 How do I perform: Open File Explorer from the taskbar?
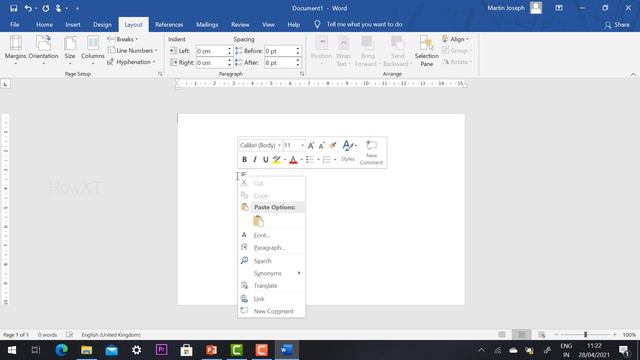pyautogui.click(x=86, y=350)
